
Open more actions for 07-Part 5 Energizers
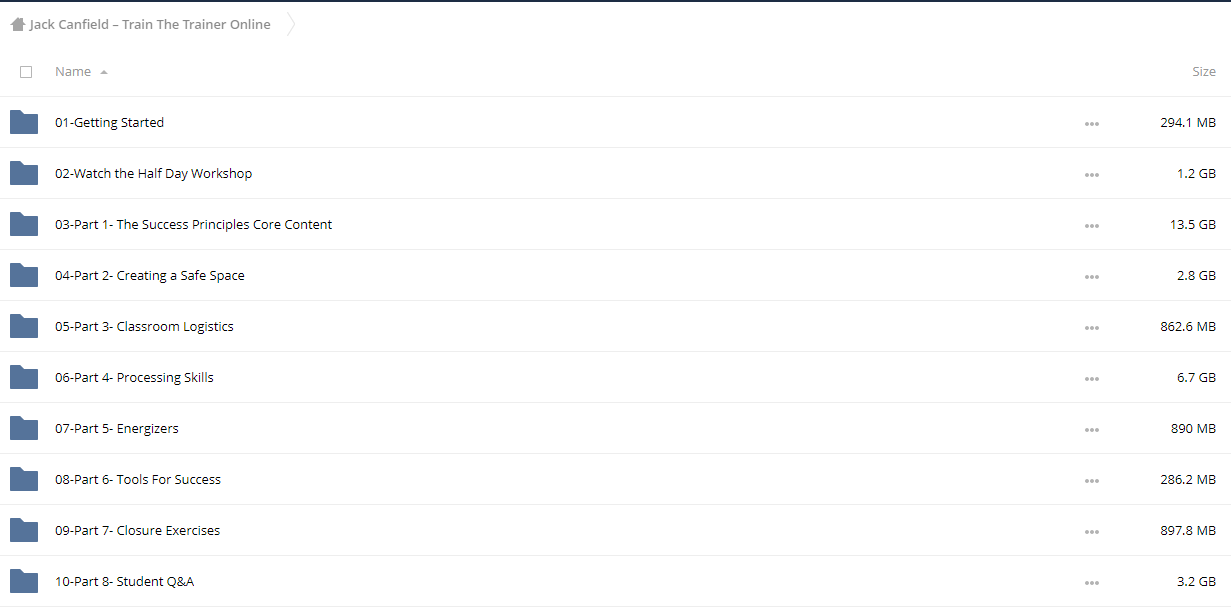1092,430
